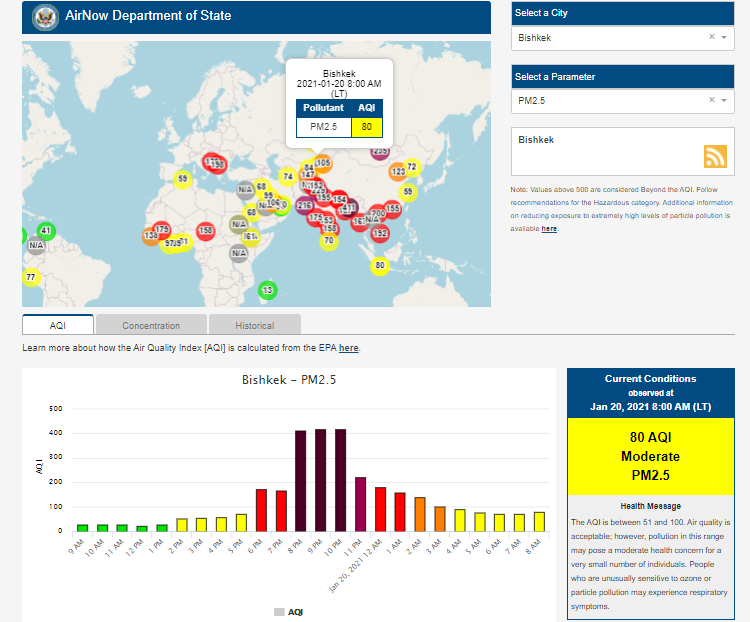
Task: Open the 'here' link on particle pollution exposure
Action: tap(549, 229)
